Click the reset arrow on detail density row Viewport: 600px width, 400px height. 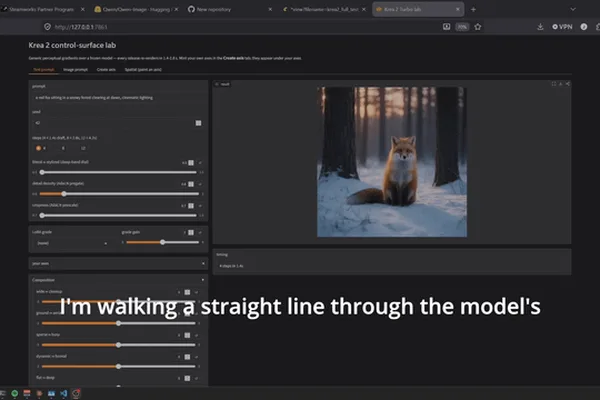[200, 184]
